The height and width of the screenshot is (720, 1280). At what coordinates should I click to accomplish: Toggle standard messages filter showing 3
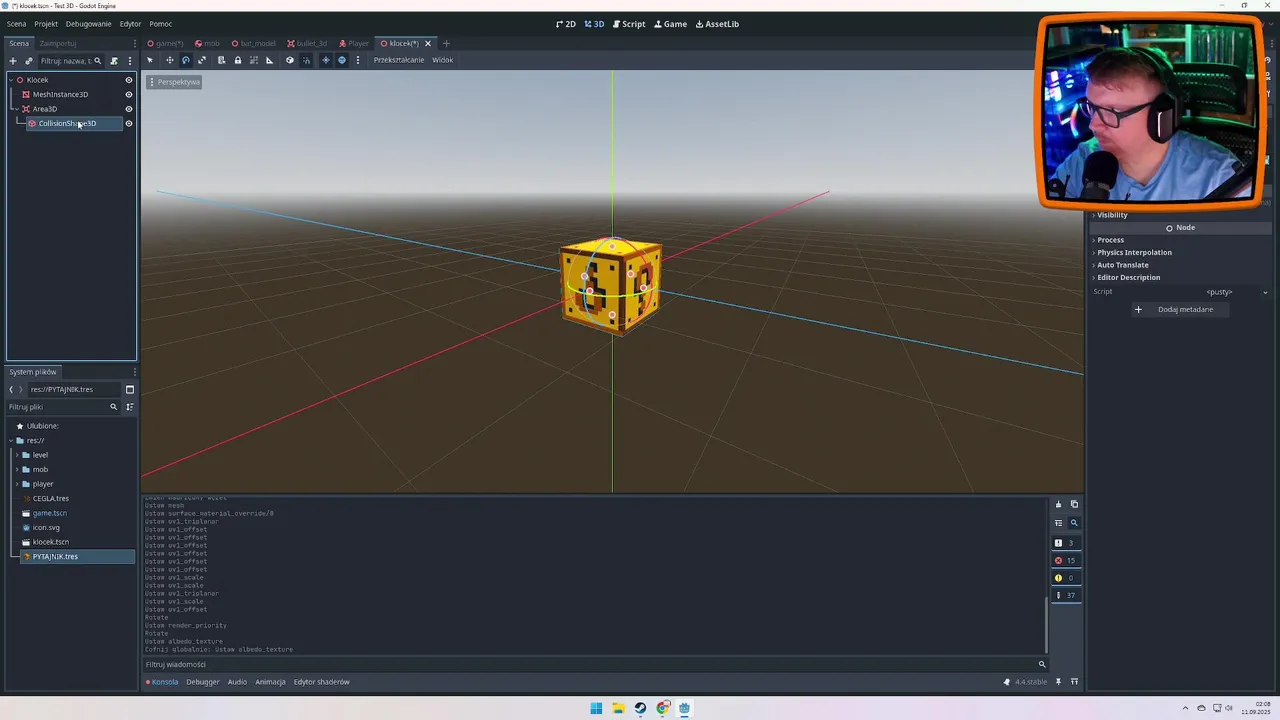click(x=1065, y=543)
